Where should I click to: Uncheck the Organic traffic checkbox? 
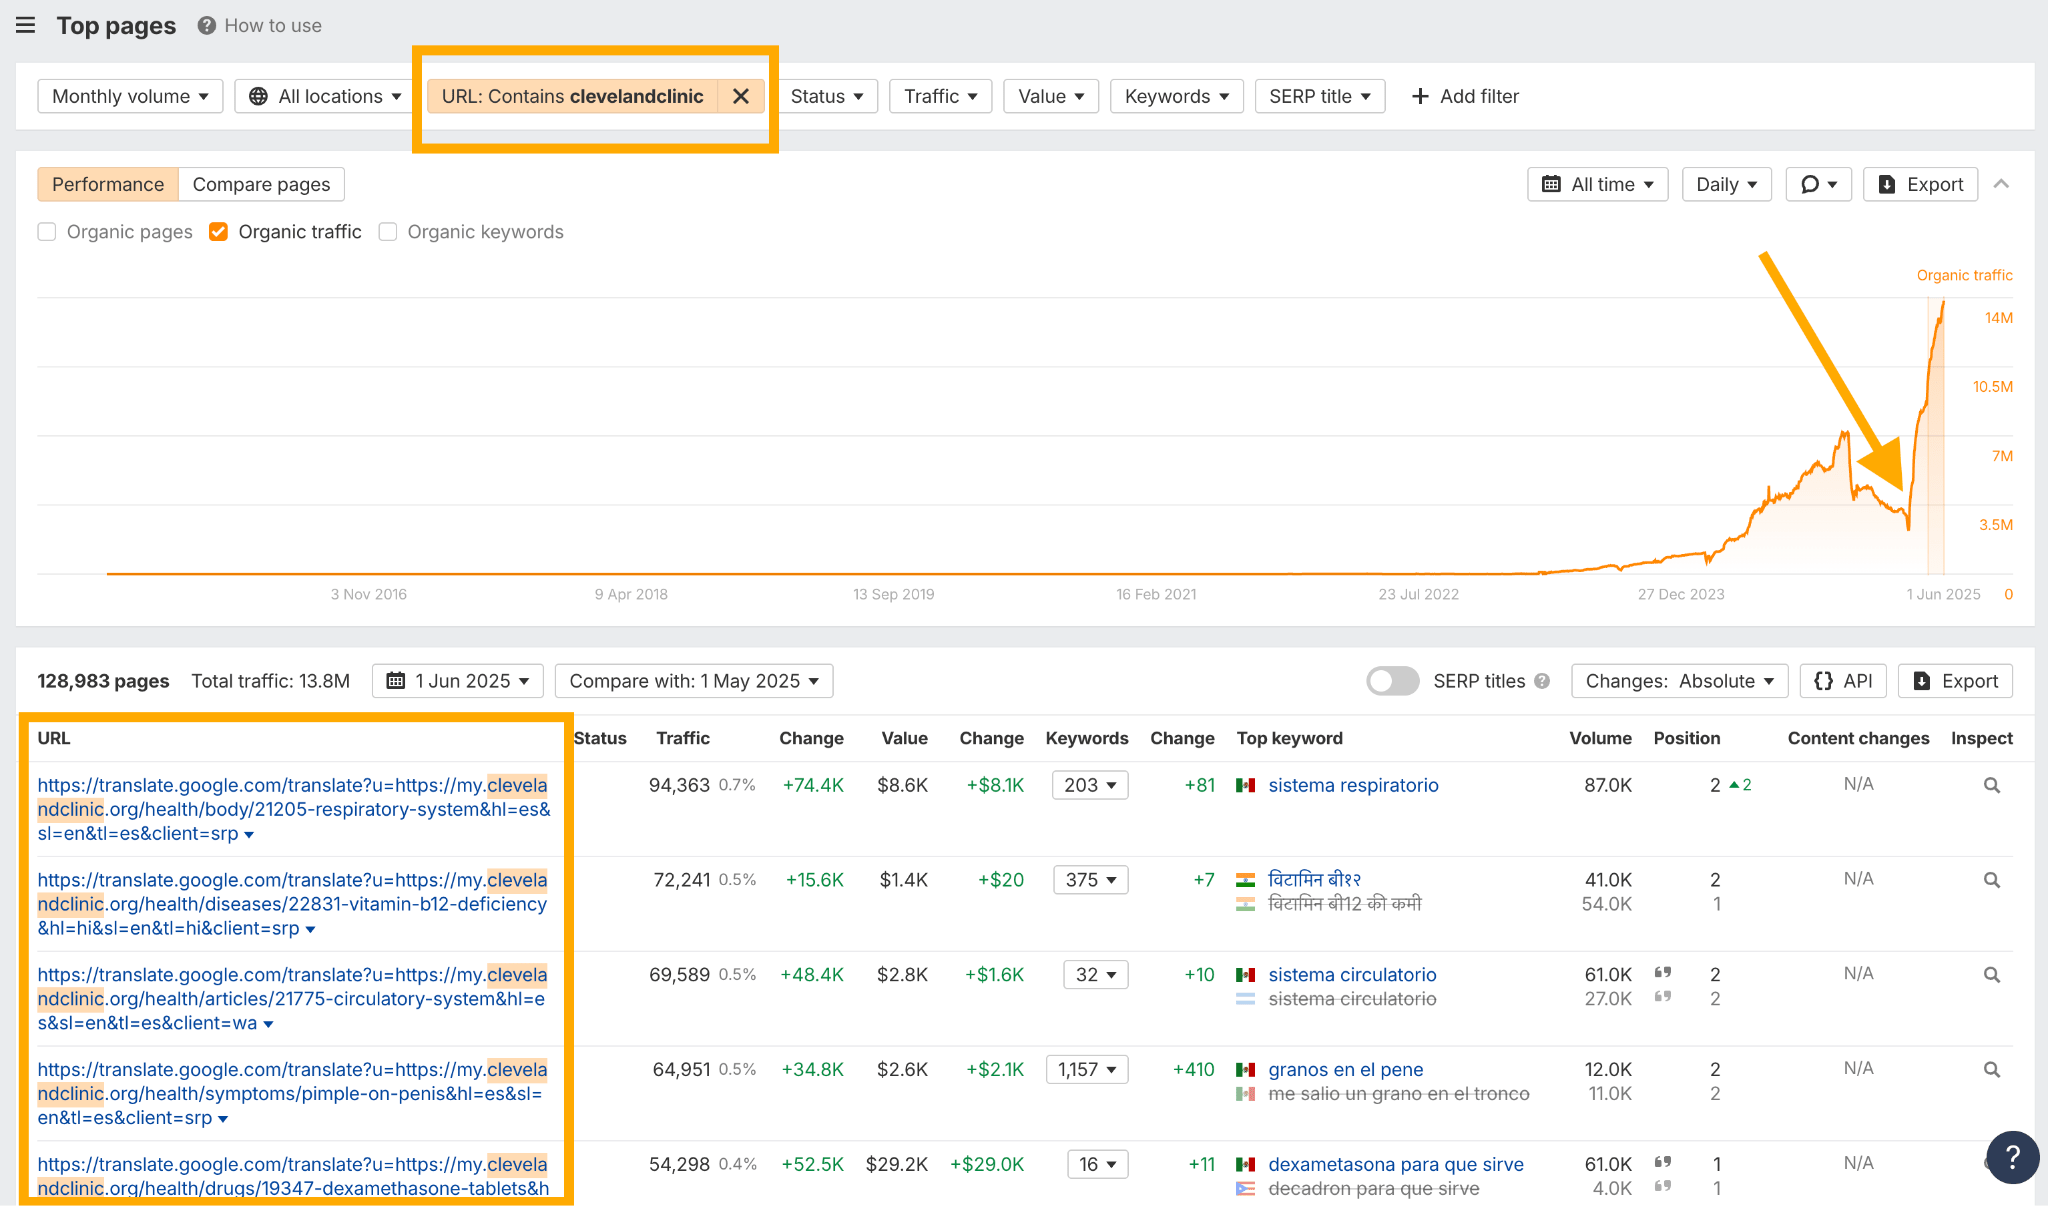pyautogui.click(x=218, y=231)
